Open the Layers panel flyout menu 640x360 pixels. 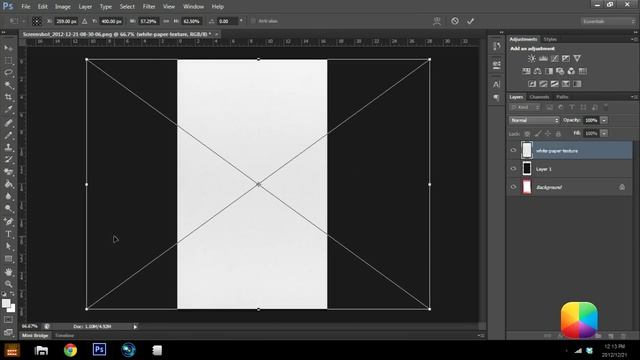634,97
